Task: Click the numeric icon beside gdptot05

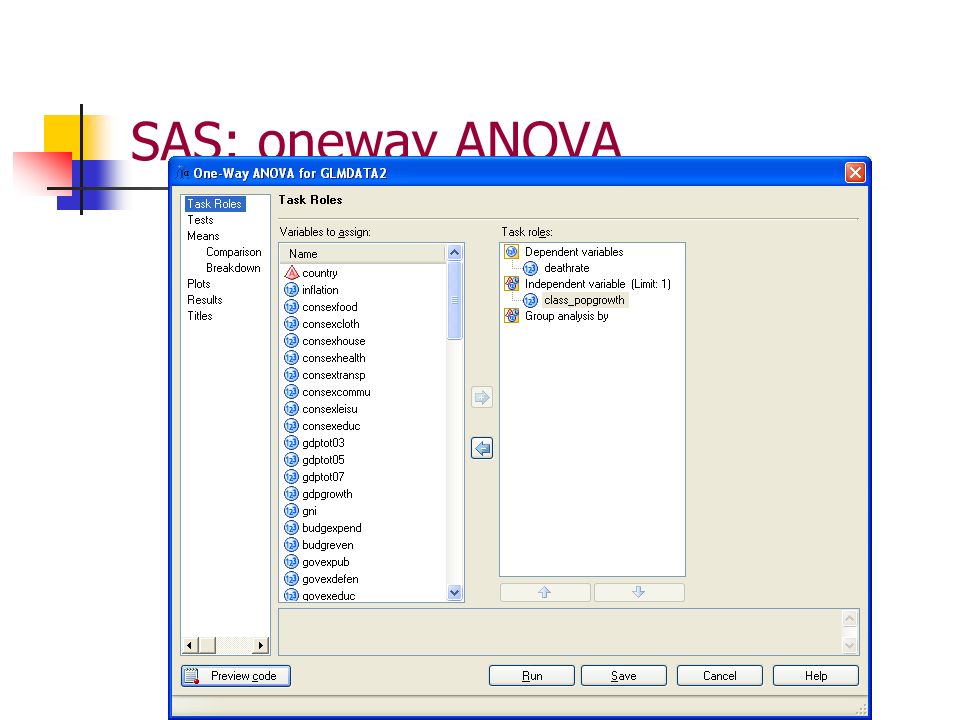Action: click(x=291, y=460)
